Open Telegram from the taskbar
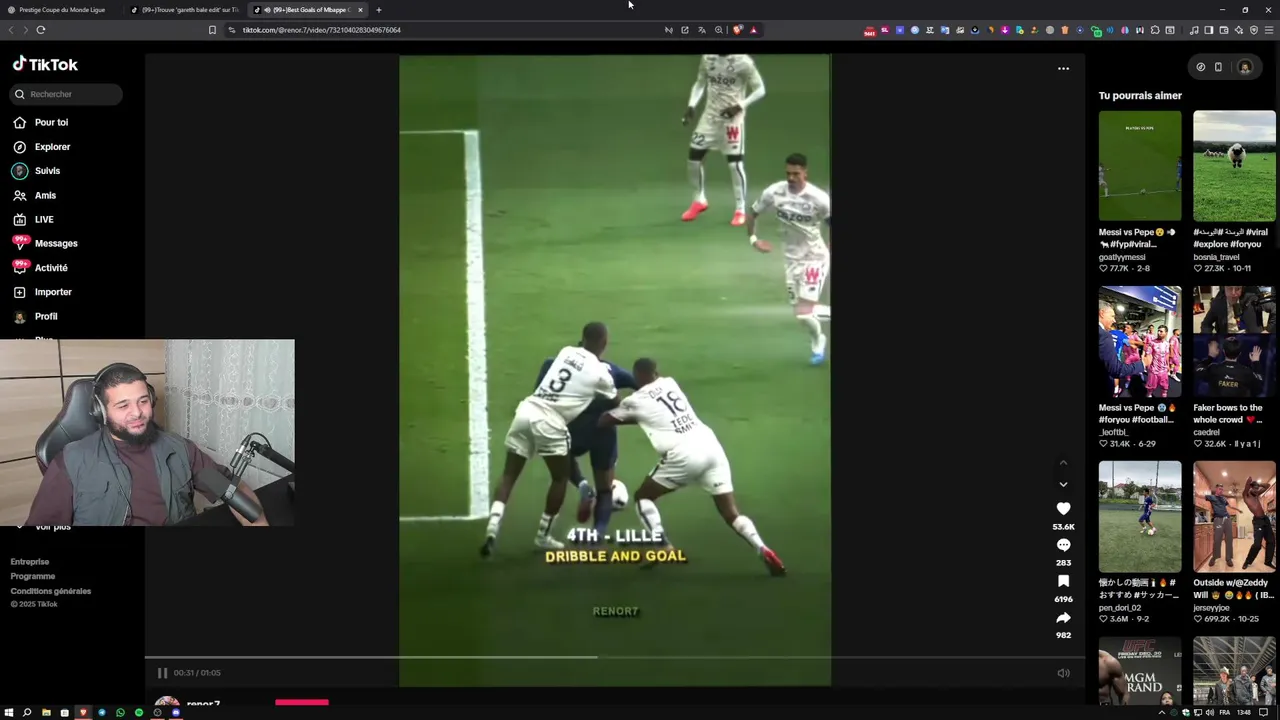This screenshot has width=1280, height=720. [x=101, y=712]
